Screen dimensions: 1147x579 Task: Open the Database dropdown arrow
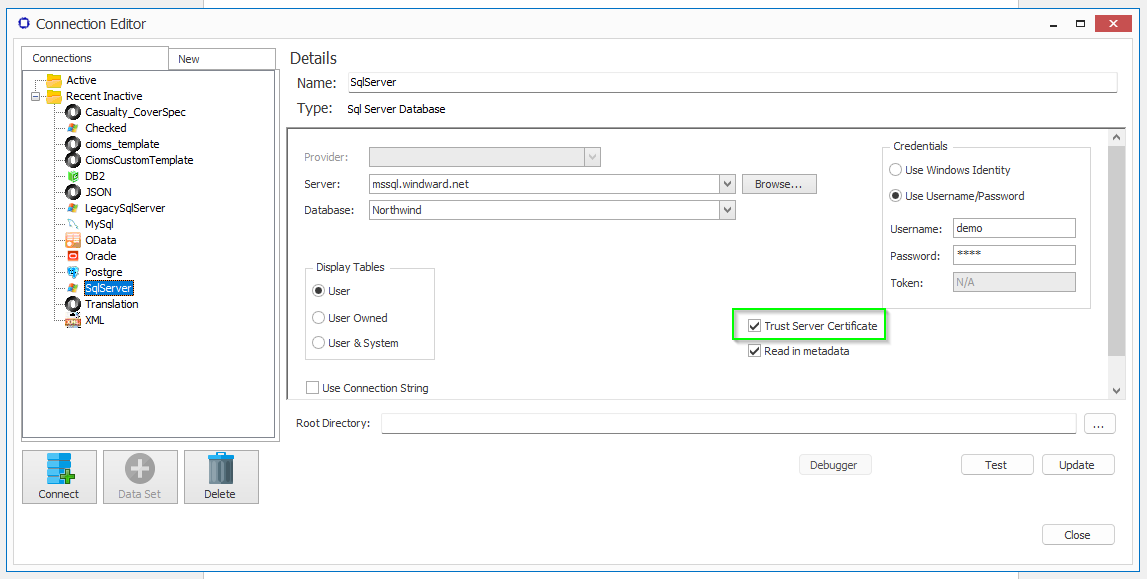pyautogui.click(x=727, y=210)
